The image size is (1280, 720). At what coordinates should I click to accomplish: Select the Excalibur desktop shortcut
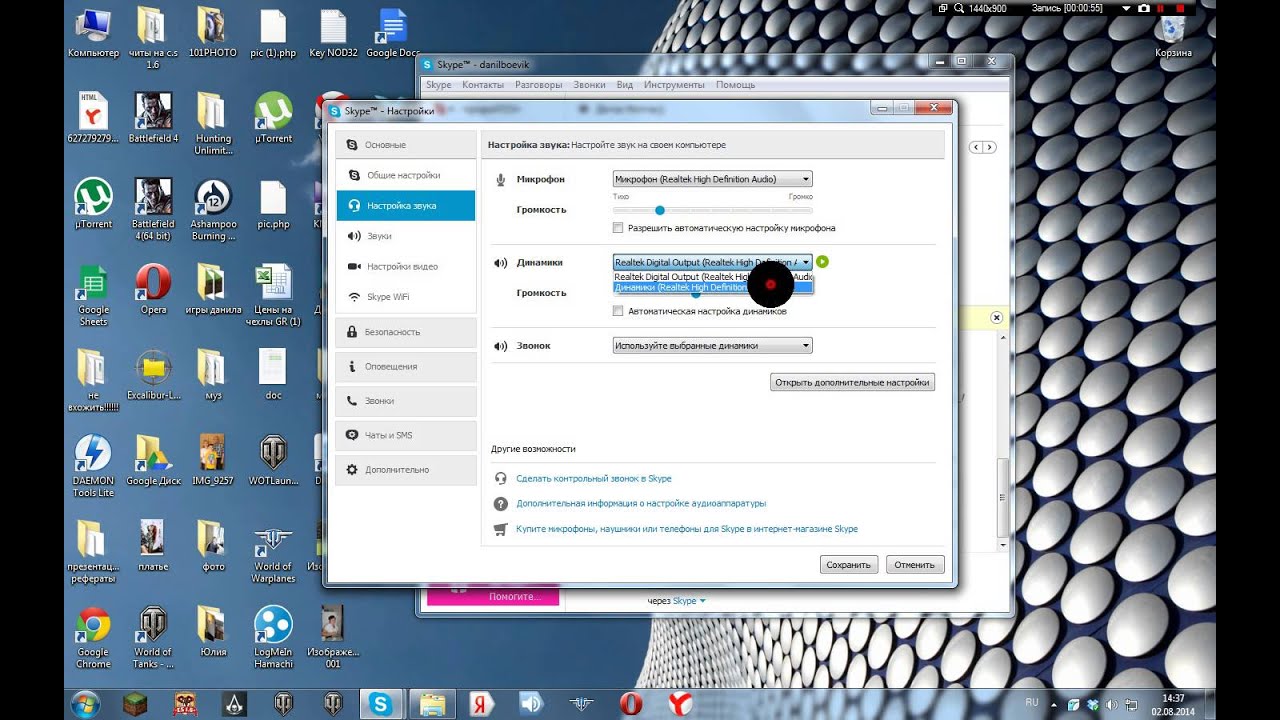tap(153, 375)
